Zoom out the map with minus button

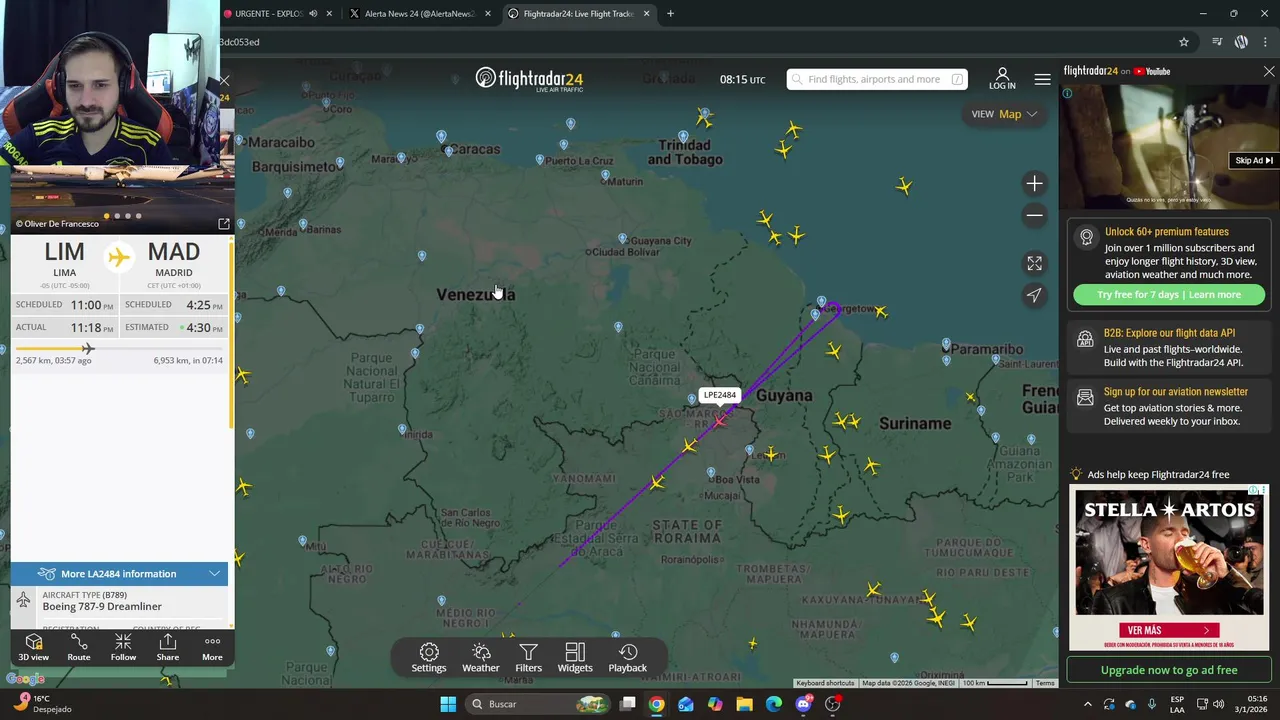click(1034, 215)
